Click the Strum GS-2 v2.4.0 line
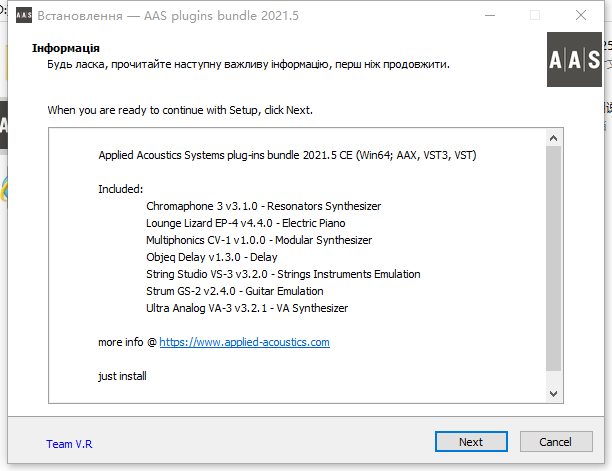The height and width of the screenshot is (471, 612). 235,291
